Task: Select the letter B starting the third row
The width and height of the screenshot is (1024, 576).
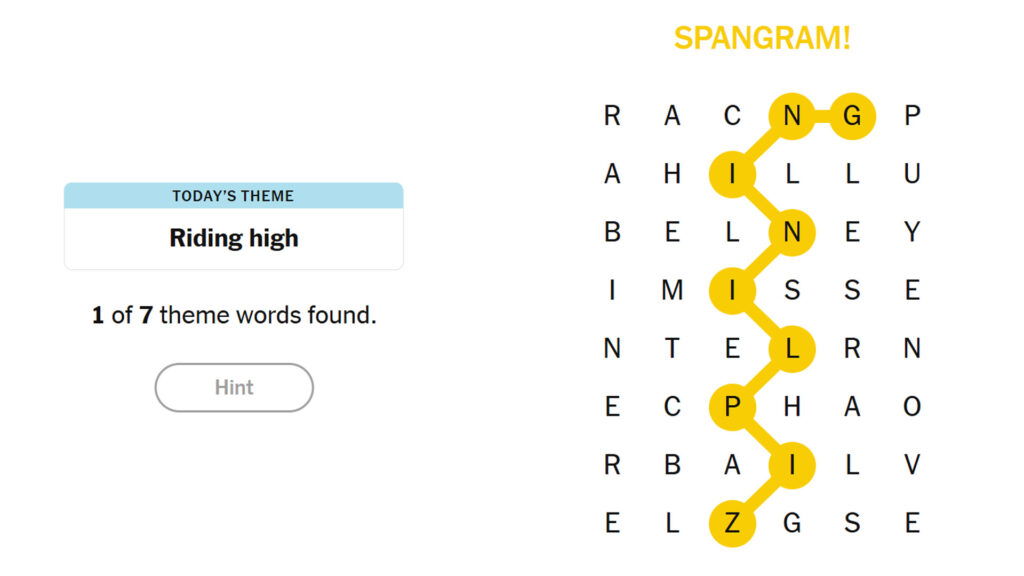Action: (611, 232)
